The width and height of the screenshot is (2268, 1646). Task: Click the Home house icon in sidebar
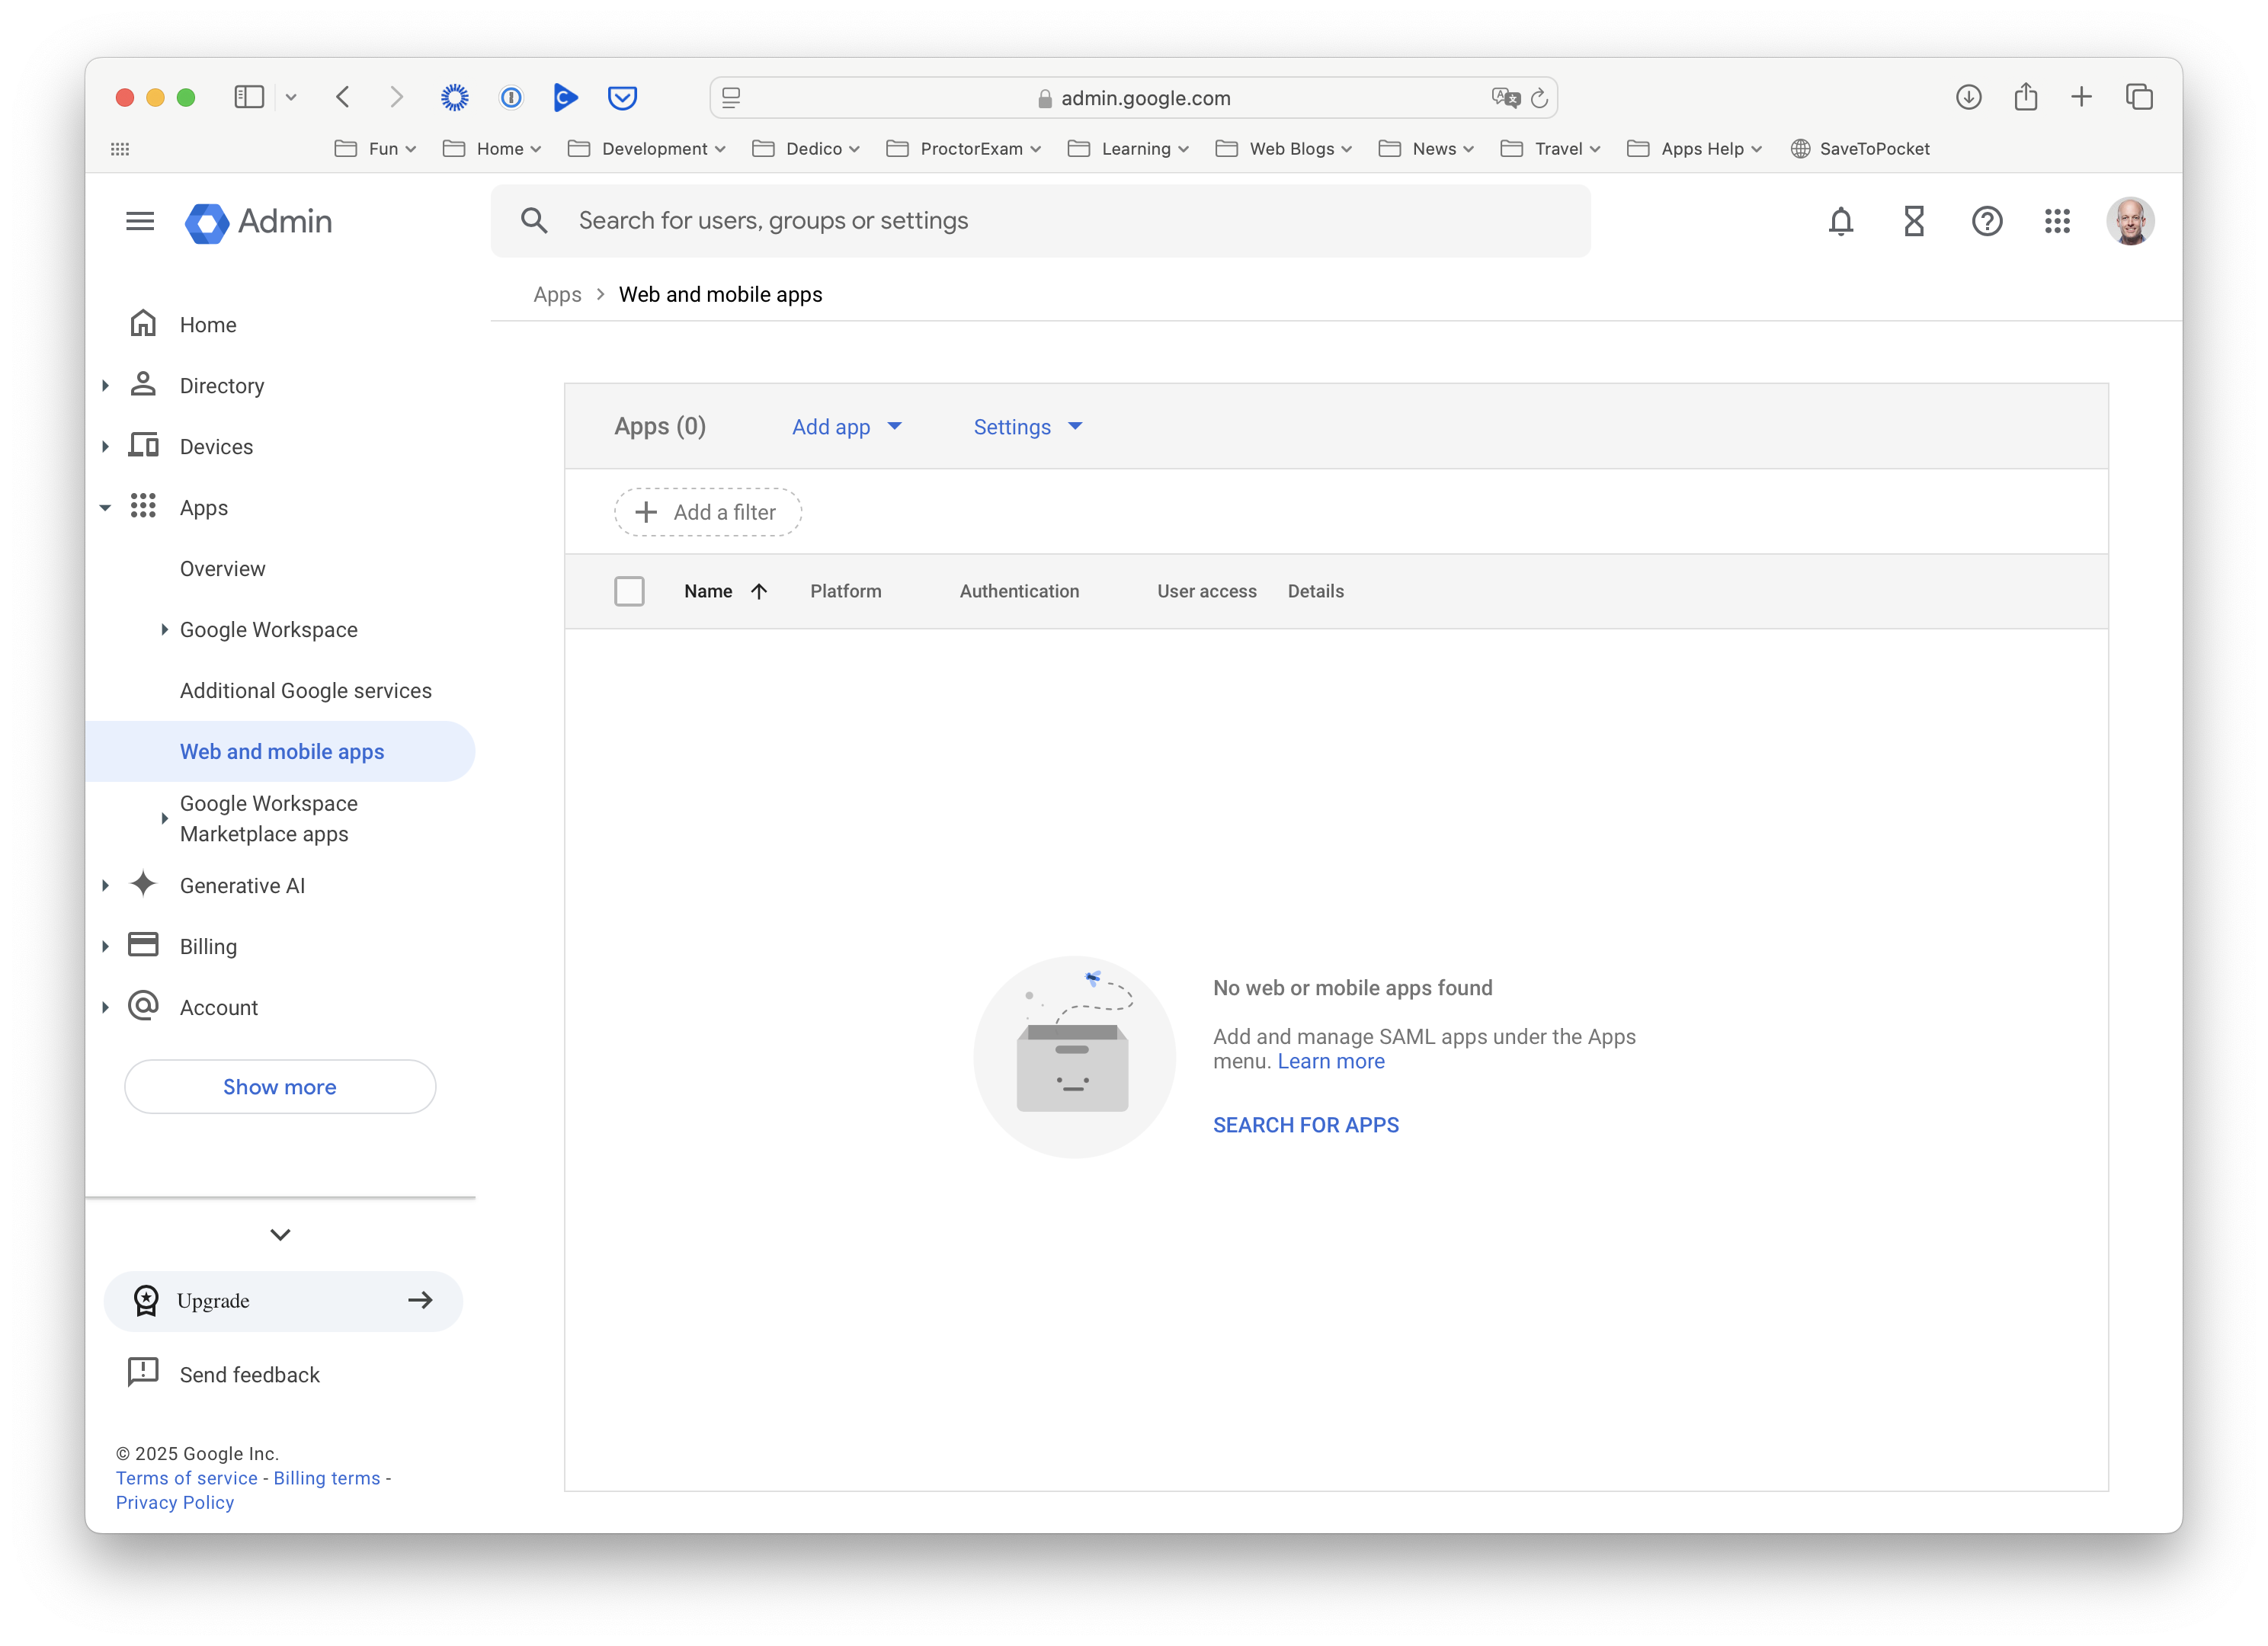pyautogui.click(x=143, y=323)
